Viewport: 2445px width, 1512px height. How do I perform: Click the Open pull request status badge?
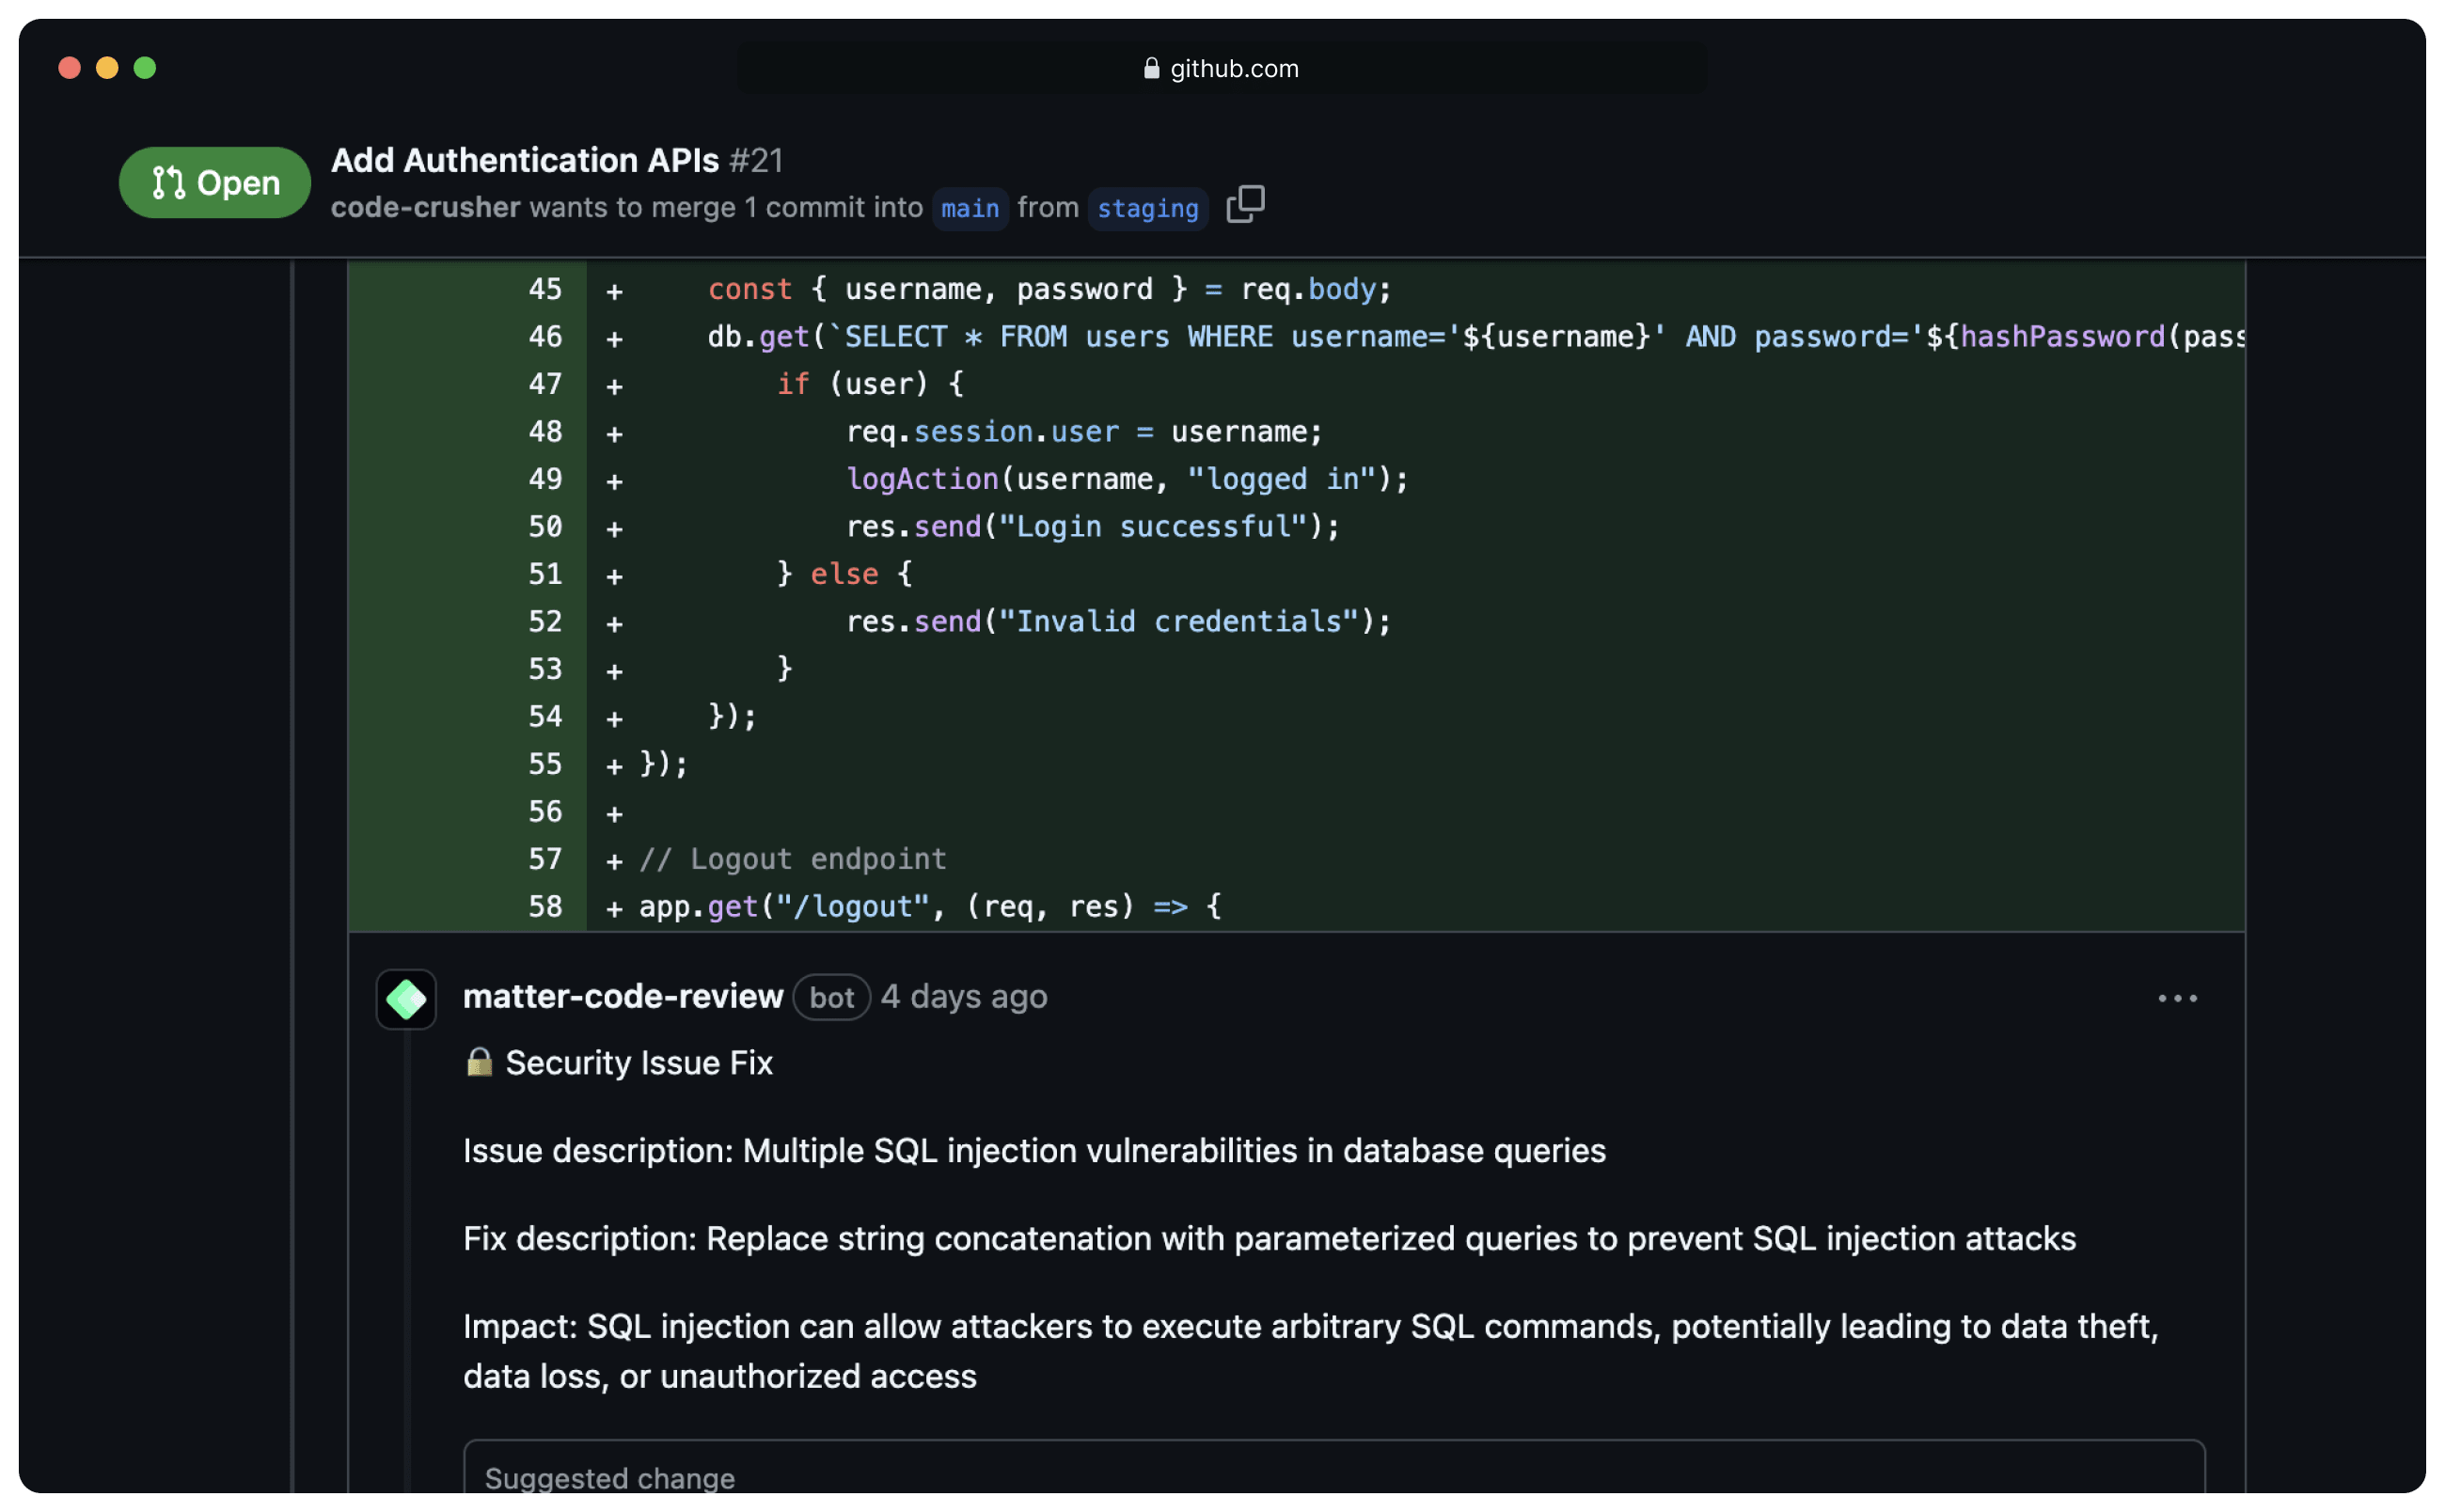(x=215, y=183)
